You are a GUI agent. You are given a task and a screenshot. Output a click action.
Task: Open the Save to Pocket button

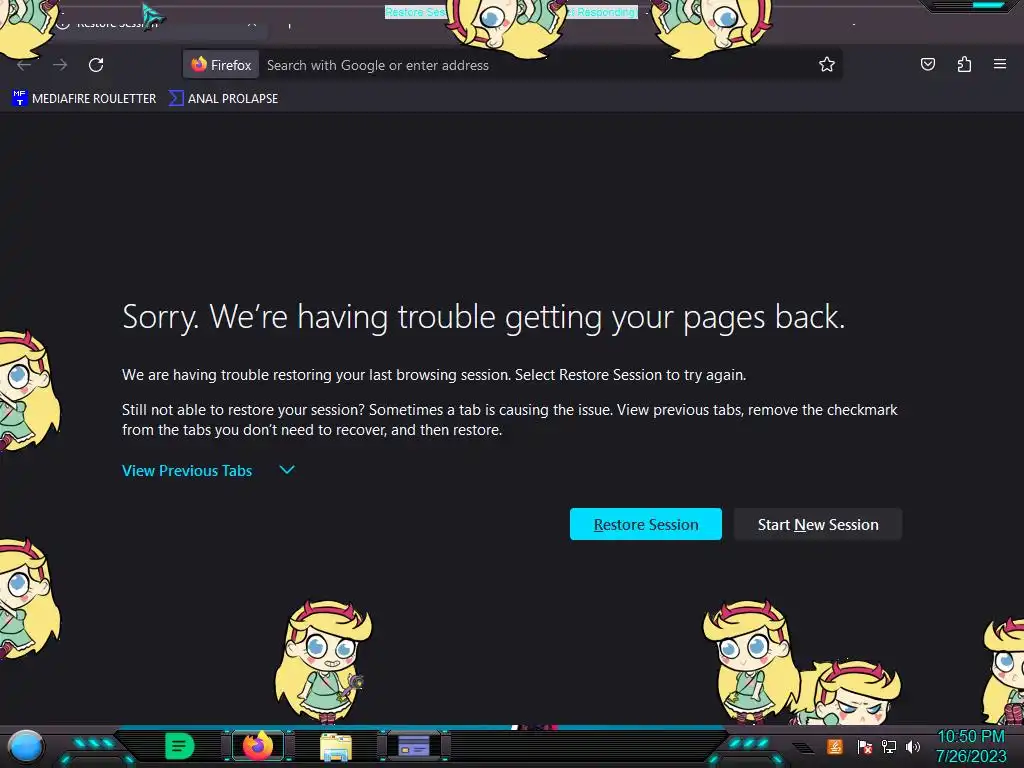tap(927, 64)
